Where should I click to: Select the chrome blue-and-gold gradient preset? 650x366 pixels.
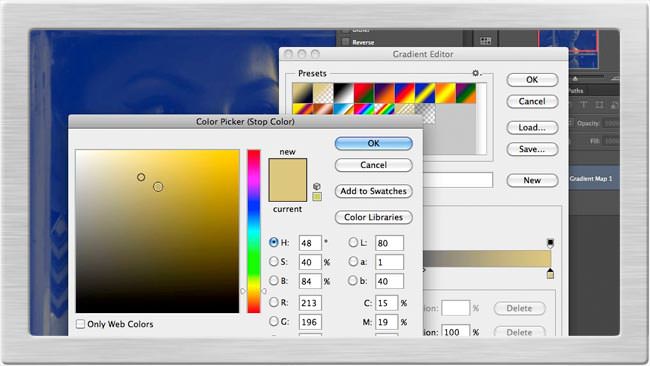tap(343, 109)
